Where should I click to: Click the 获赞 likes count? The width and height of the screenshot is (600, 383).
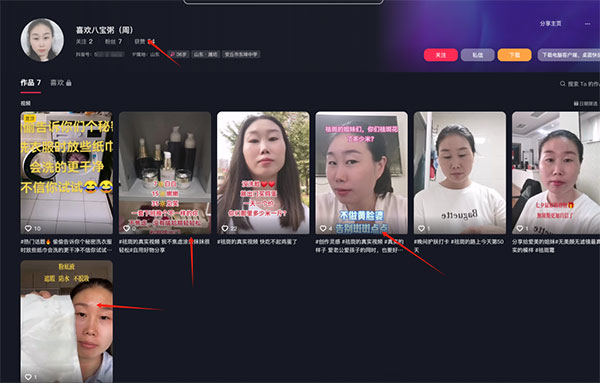[144, 41]
